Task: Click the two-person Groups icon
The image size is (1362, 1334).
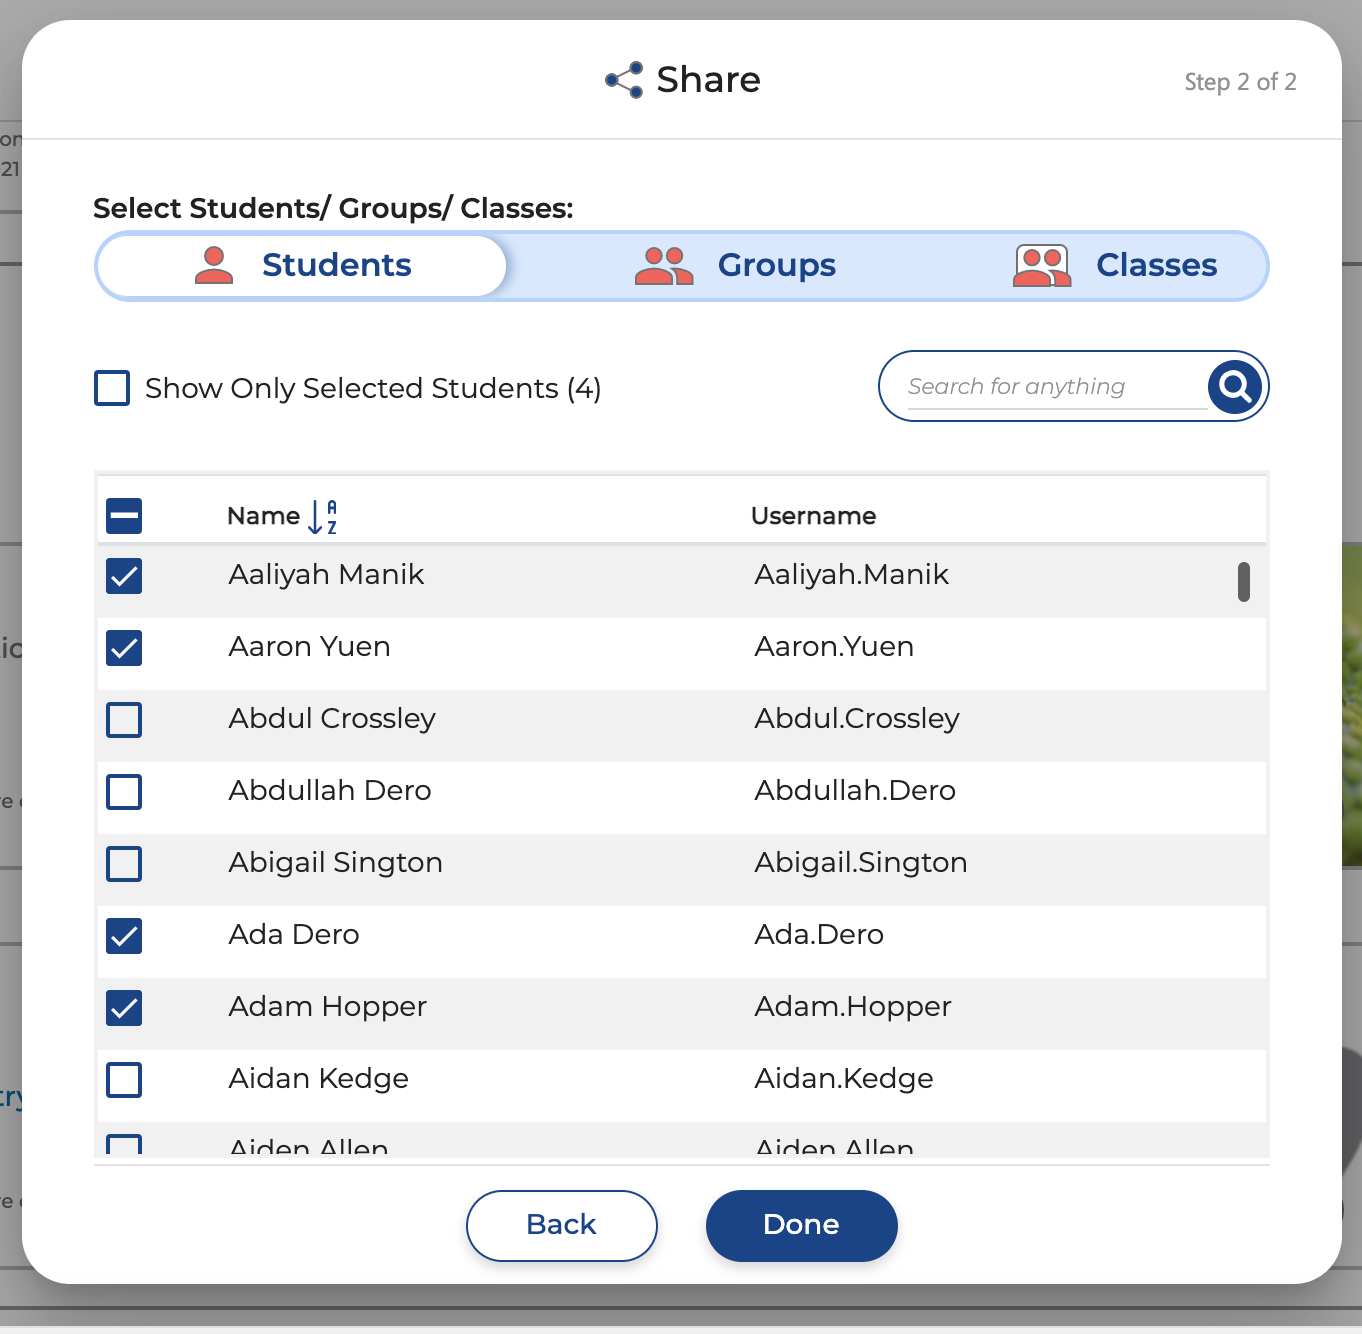Action: pos(663,266)
